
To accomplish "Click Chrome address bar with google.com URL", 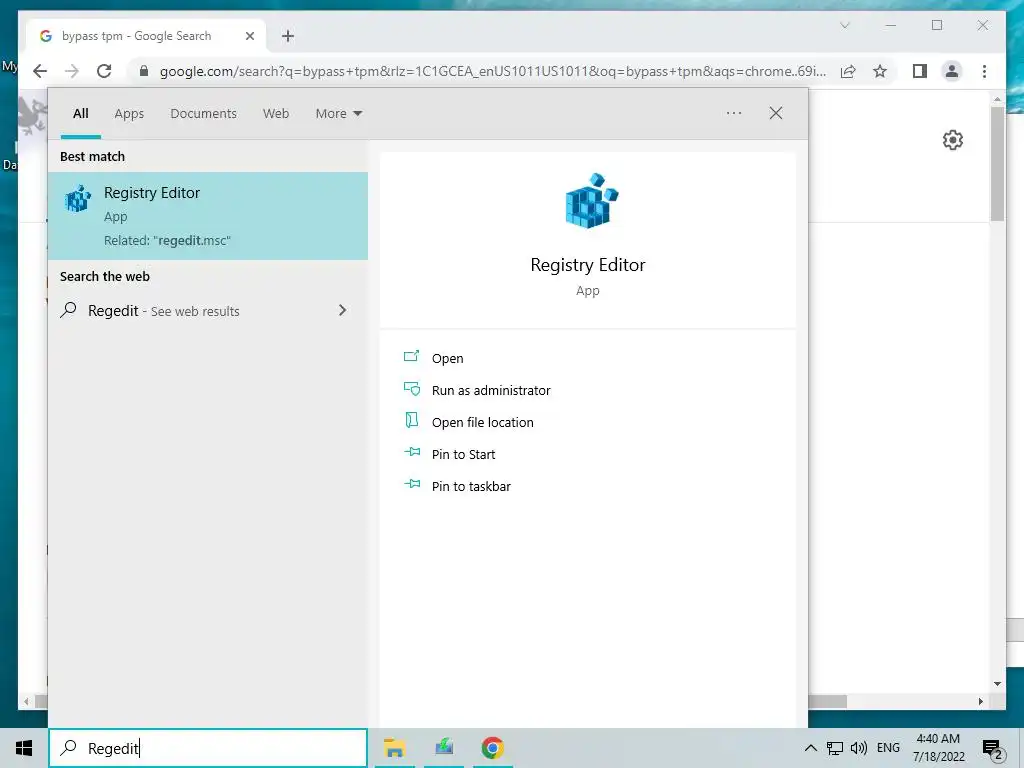I will click(x=492, y=71).
